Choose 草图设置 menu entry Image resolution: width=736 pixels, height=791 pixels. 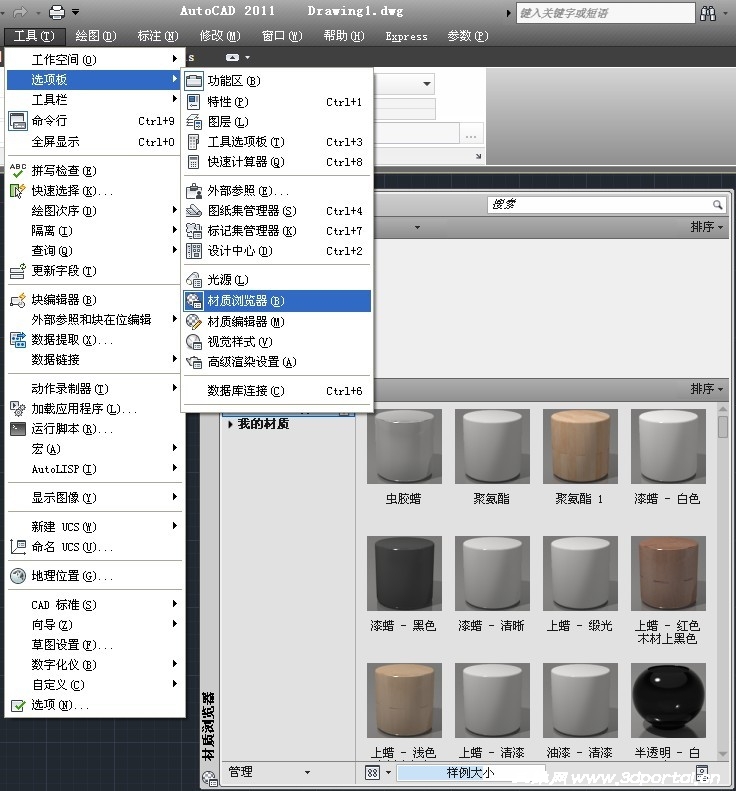pos(93,645)
